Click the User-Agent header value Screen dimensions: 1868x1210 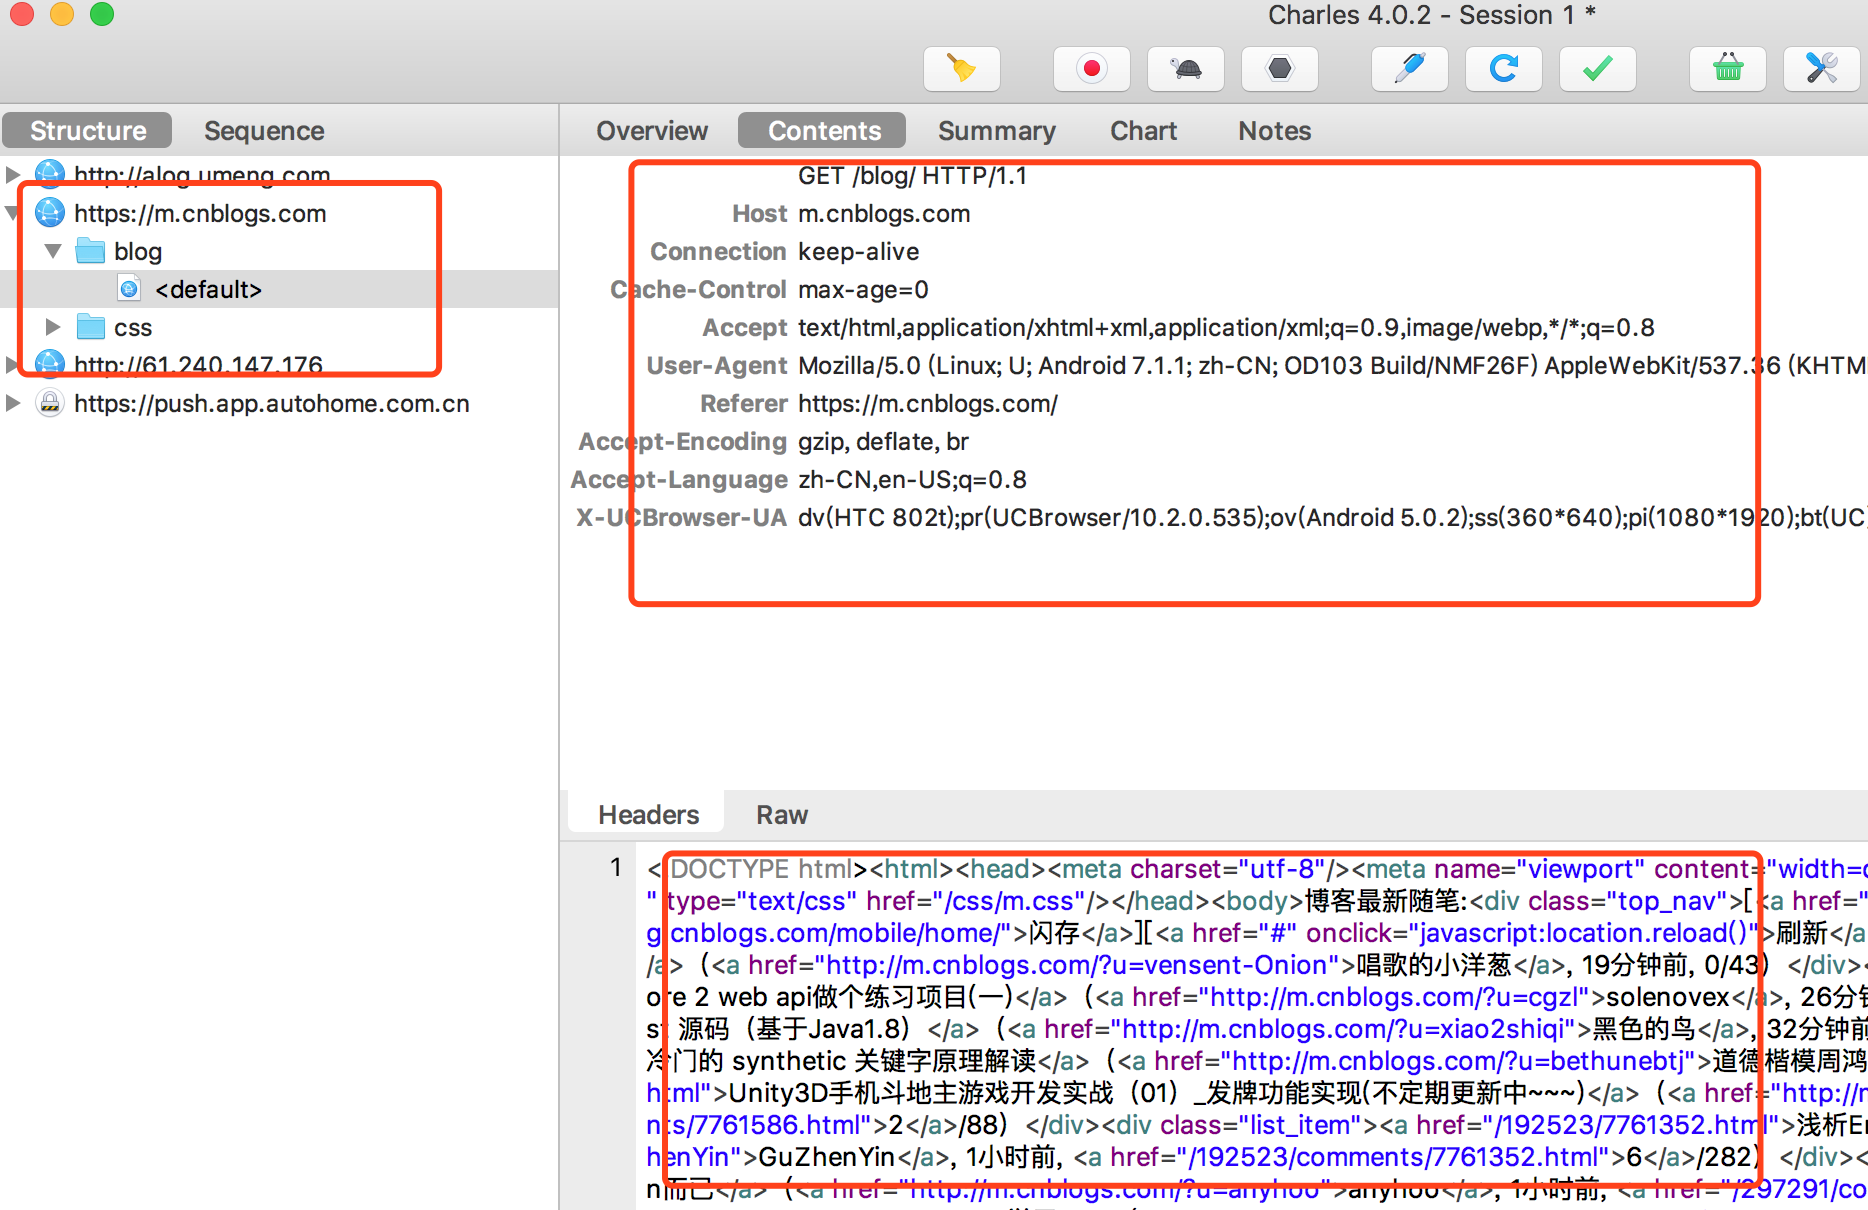(x=1332, y=365)
